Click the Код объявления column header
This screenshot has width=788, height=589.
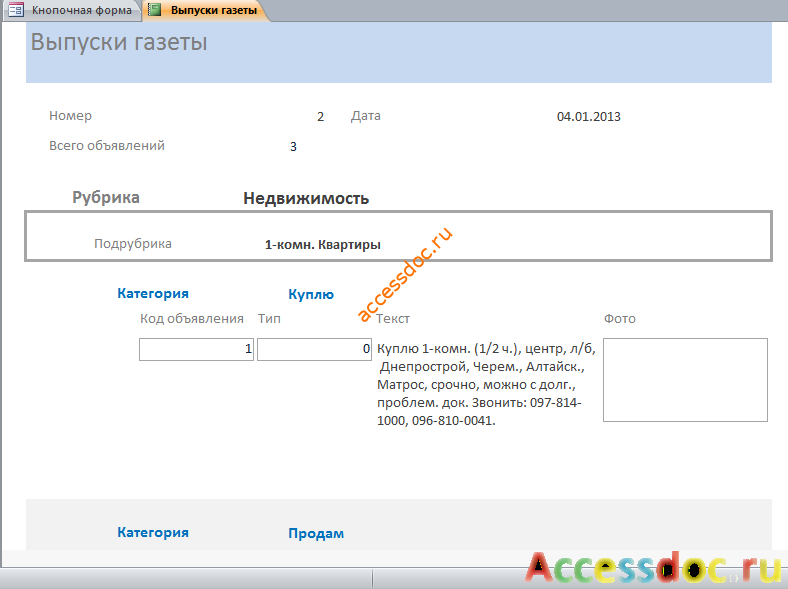191,319
